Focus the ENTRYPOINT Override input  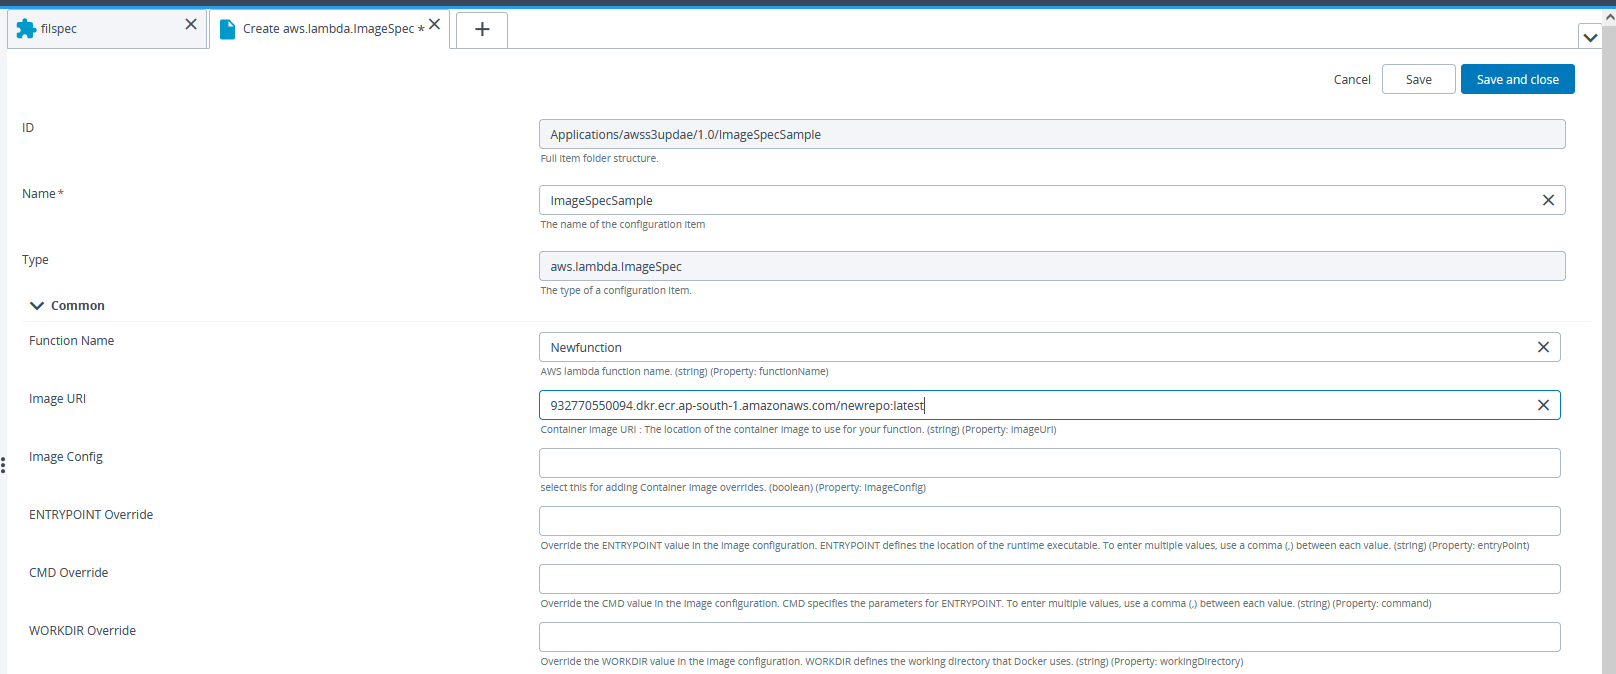pyautogui.click(x=1050, y=521)
